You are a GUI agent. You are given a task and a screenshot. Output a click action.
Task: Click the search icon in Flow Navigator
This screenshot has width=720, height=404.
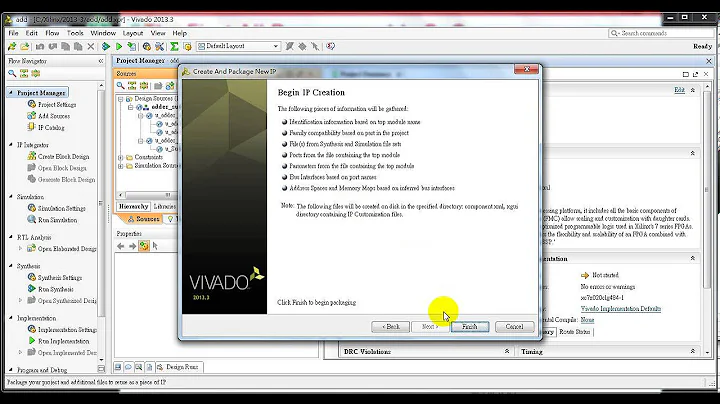12,73
